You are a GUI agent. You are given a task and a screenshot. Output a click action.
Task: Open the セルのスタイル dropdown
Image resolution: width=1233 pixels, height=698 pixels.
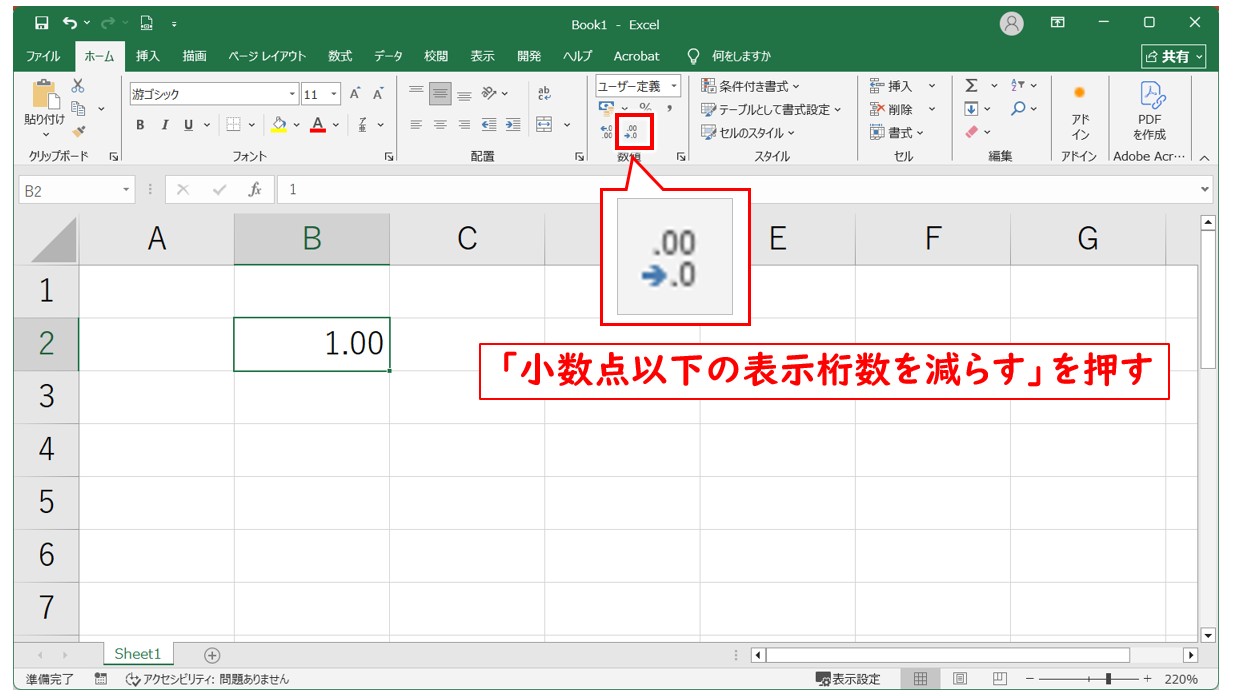point(748,132)
